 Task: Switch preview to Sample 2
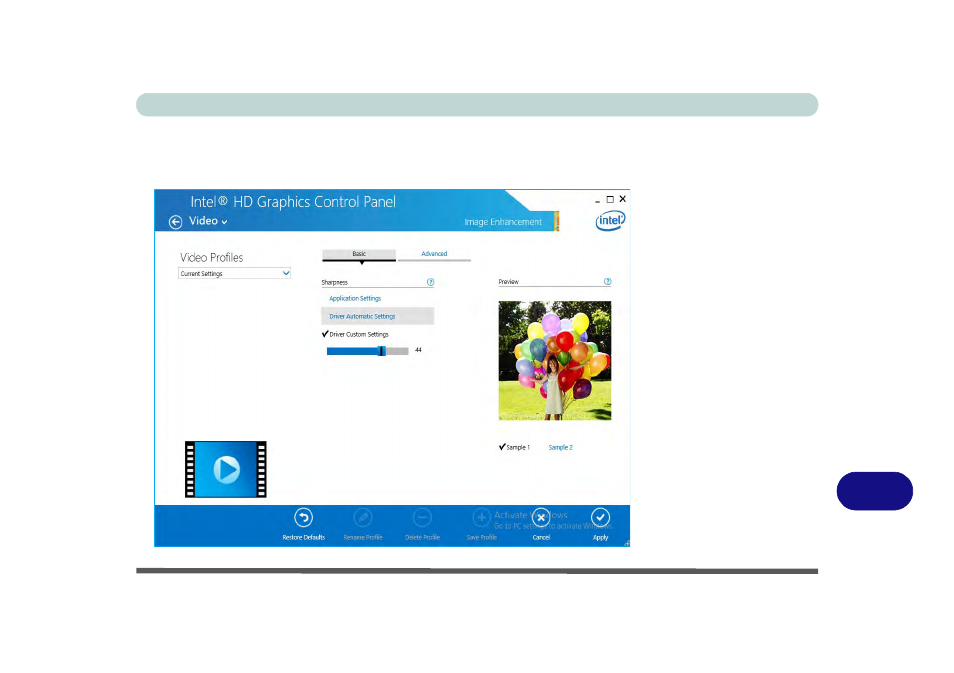point(560,447)
